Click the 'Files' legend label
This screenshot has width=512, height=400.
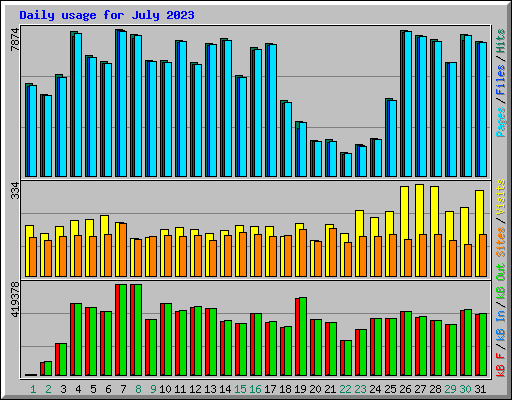point(501,79)
